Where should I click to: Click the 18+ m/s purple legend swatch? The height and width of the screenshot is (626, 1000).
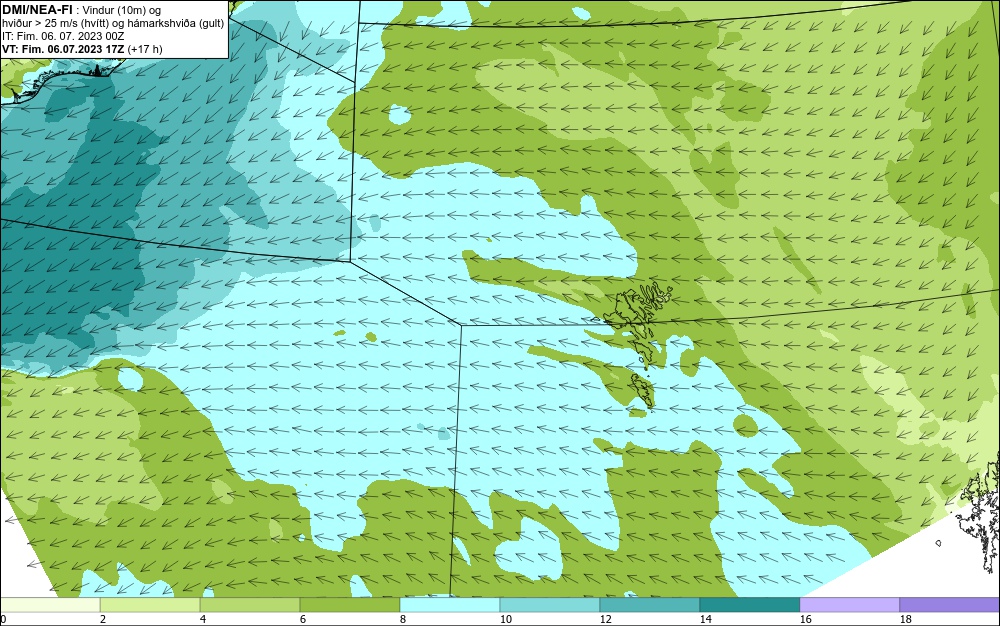[950, 605]
